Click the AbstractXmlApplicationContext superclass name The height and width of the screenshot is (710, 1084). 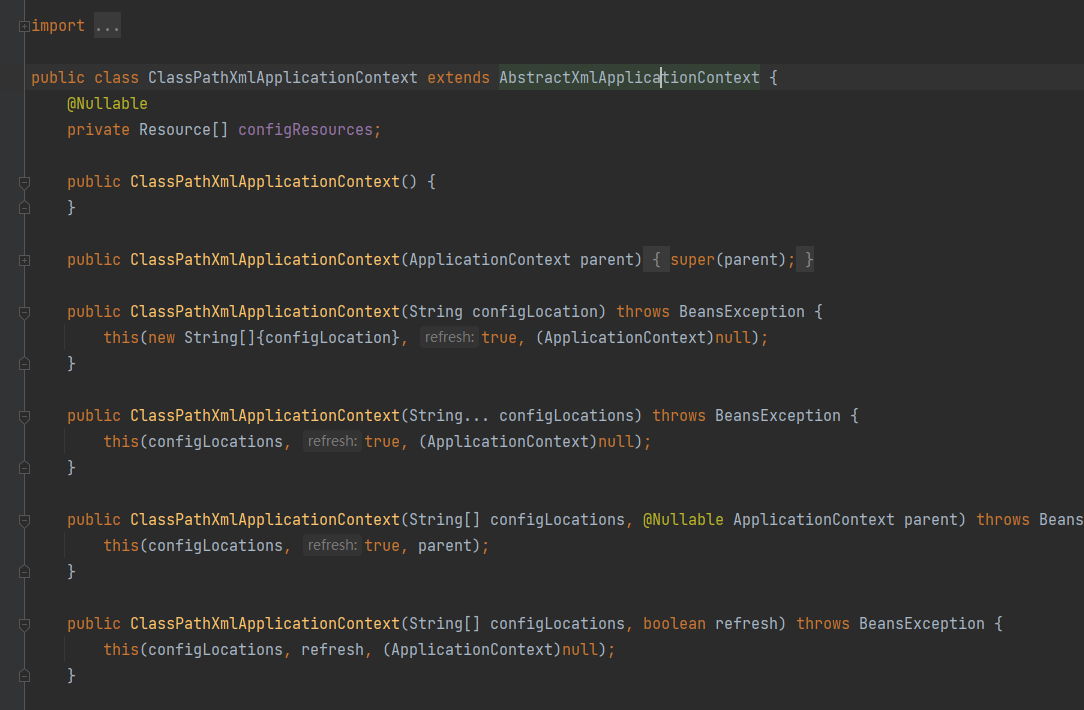click(629, 78)
